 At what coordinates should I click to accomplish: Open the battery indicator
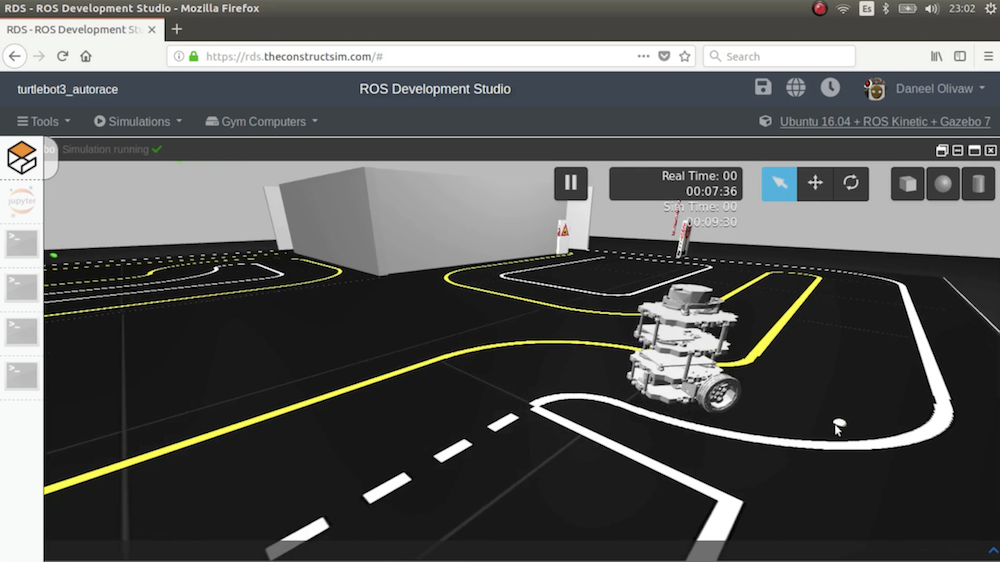point(908,8)
